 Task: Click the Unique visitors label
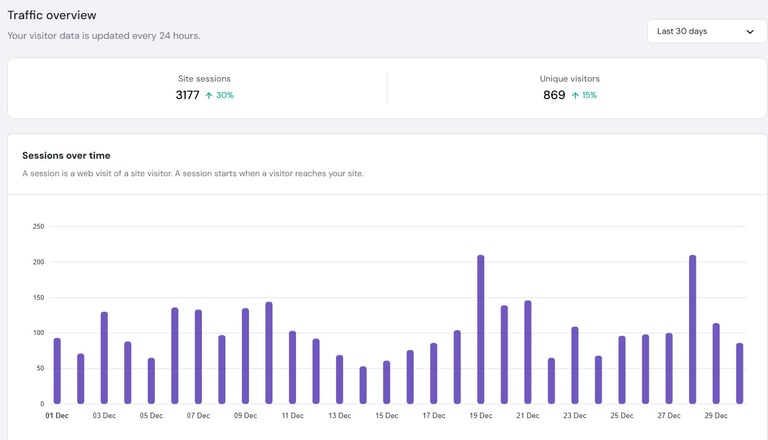tap(569, 78)
